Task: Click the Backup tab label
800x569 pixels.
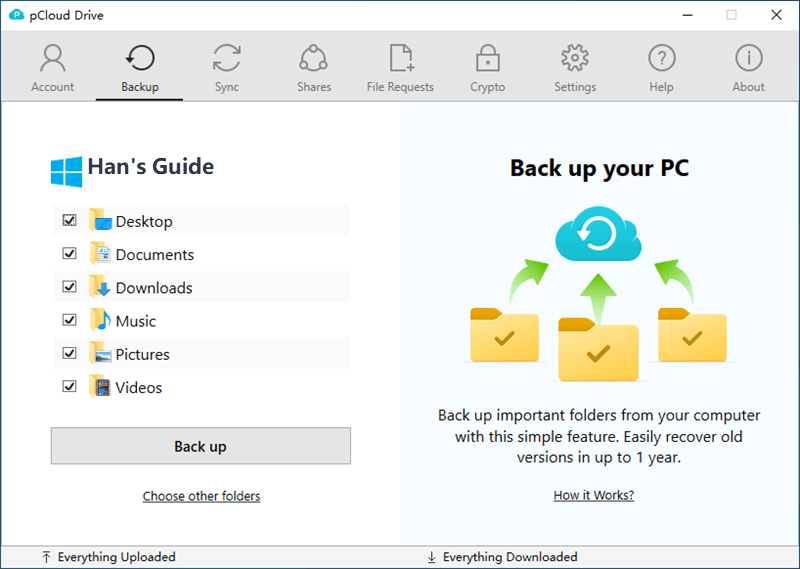Action: 140,87
